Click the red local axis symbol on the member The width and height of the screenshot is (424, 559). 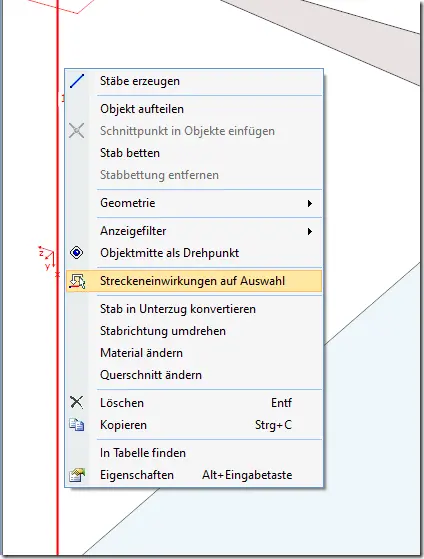click(x=48, y=257)
